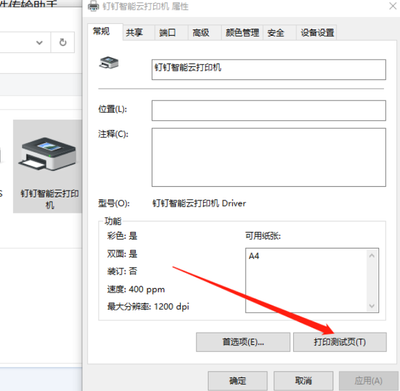Click the 钉钉智能云打印机 Driver model text
Image resolution: width=400 pixels, height=391 pixels.
click(199, 203)
